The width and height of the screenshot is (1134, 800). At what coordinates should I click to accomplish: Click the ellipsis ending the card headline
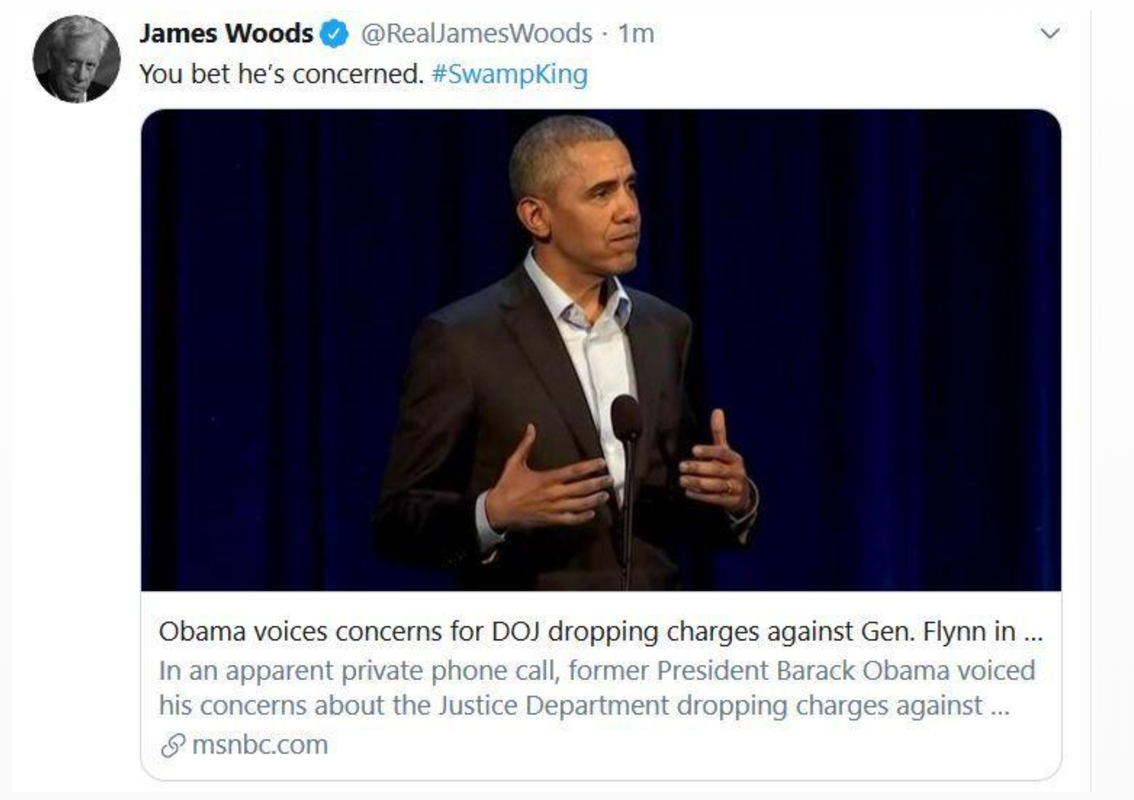pyautogui.click(x=1033, y=634)
